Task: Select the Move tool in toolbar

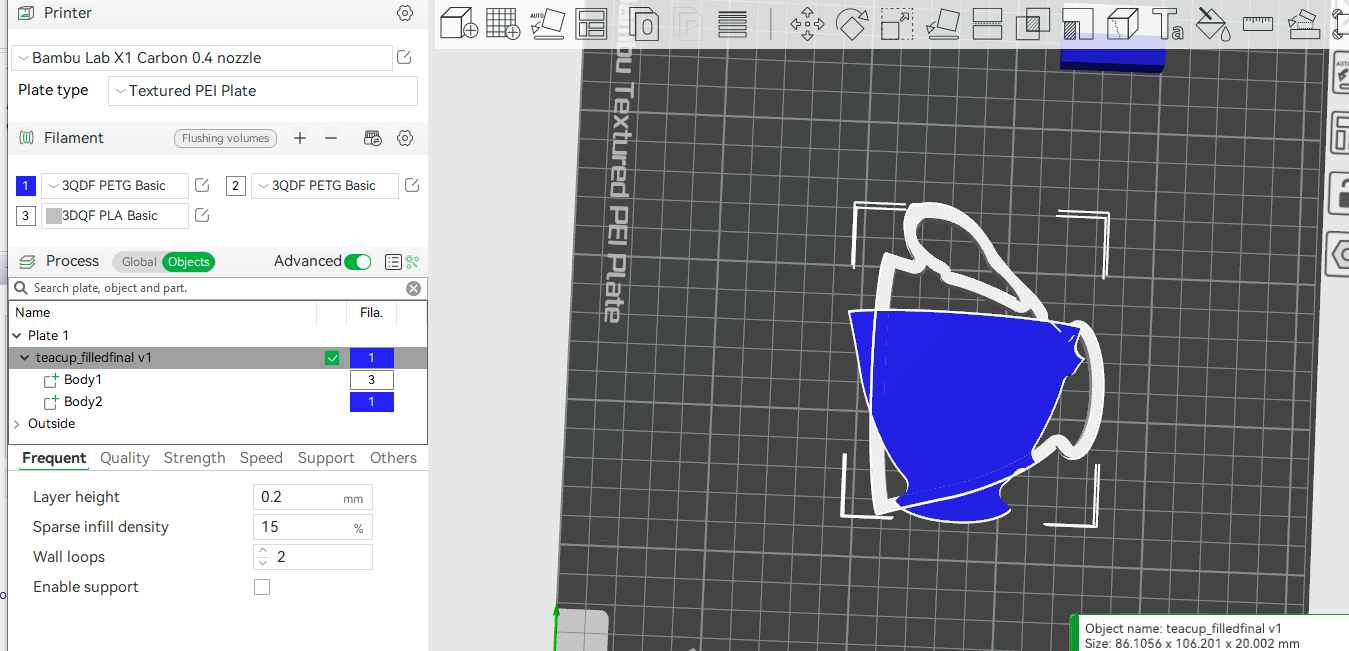Action: pos(807,24)
